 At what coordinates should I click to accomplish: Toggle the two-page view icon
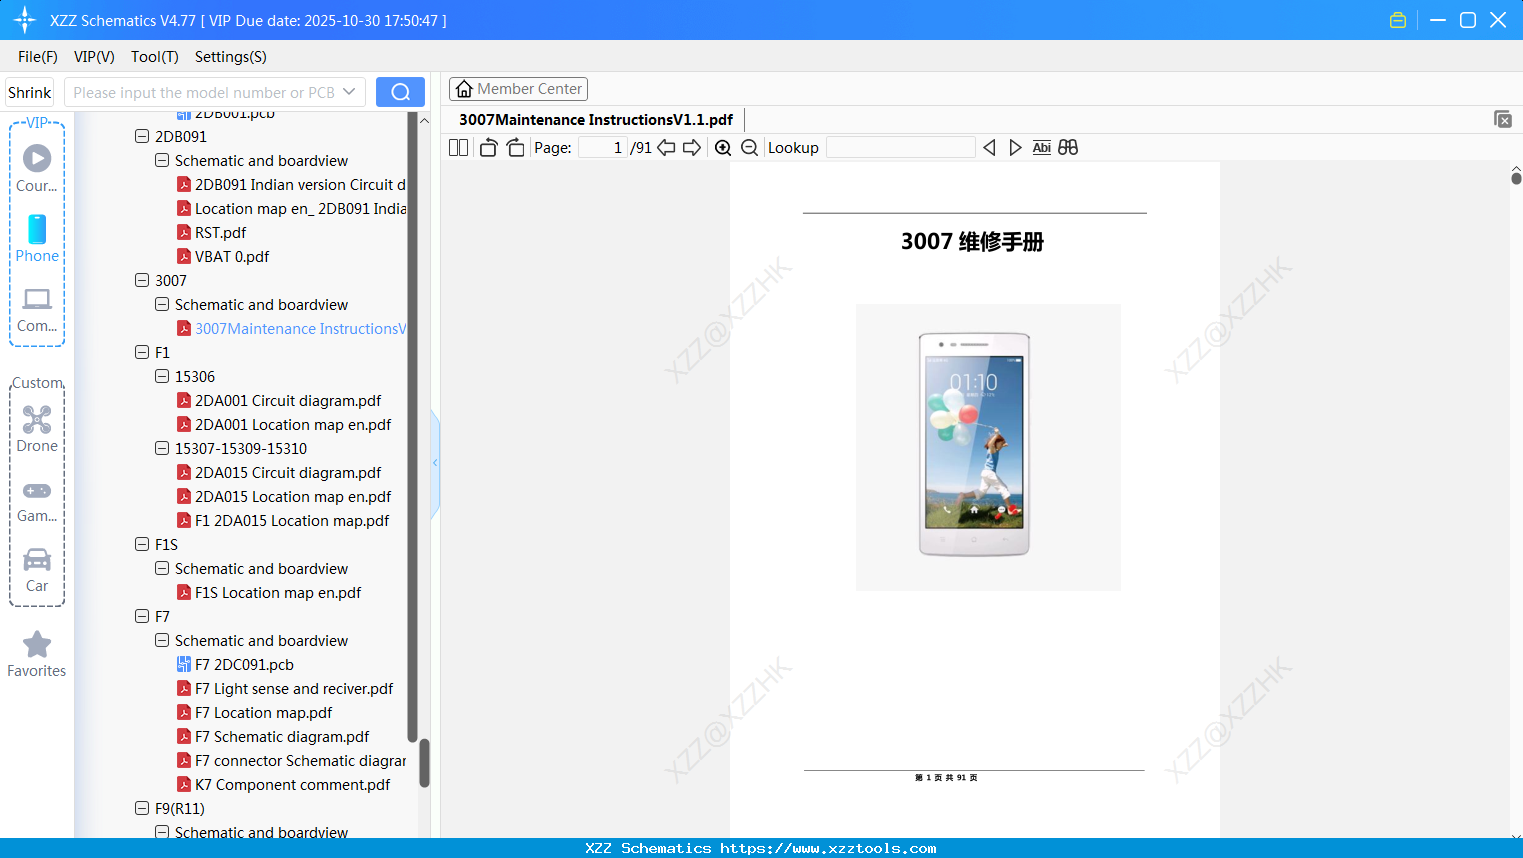pyautogui.click(x=458, y=148)
